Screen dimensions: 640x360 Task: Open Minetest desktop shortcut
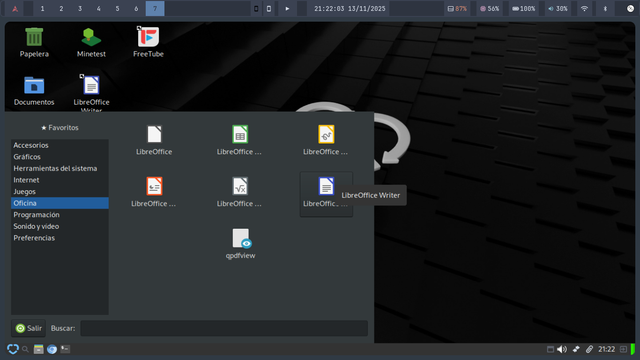point(91,42)
